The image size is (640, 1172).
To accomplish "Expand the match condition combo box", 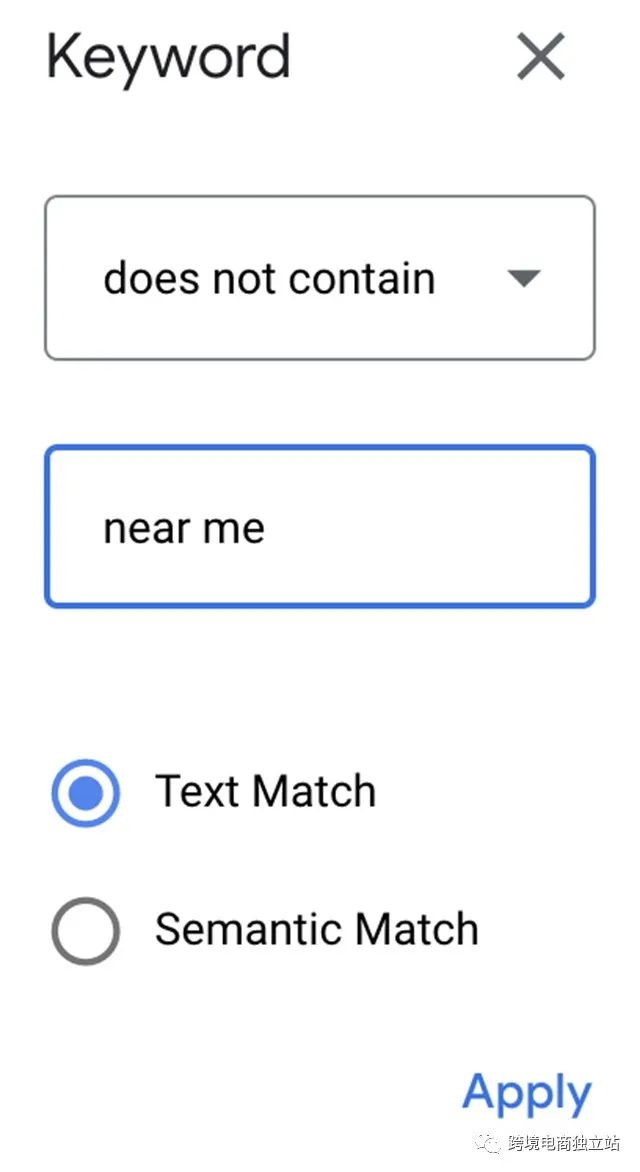I will click(320, 278).
